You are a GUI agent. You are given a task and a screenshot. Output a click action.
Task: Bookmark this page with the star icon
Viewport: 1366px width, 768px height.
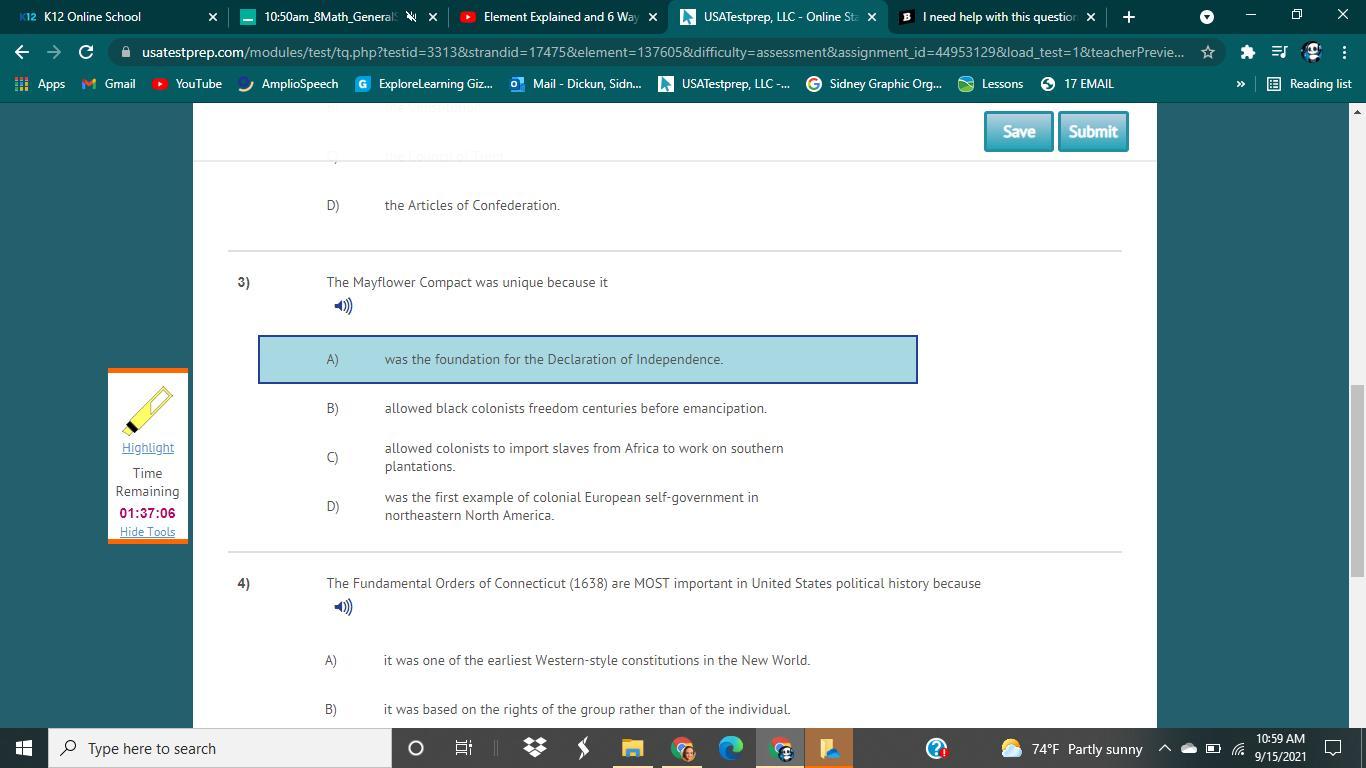point(1208,52)
